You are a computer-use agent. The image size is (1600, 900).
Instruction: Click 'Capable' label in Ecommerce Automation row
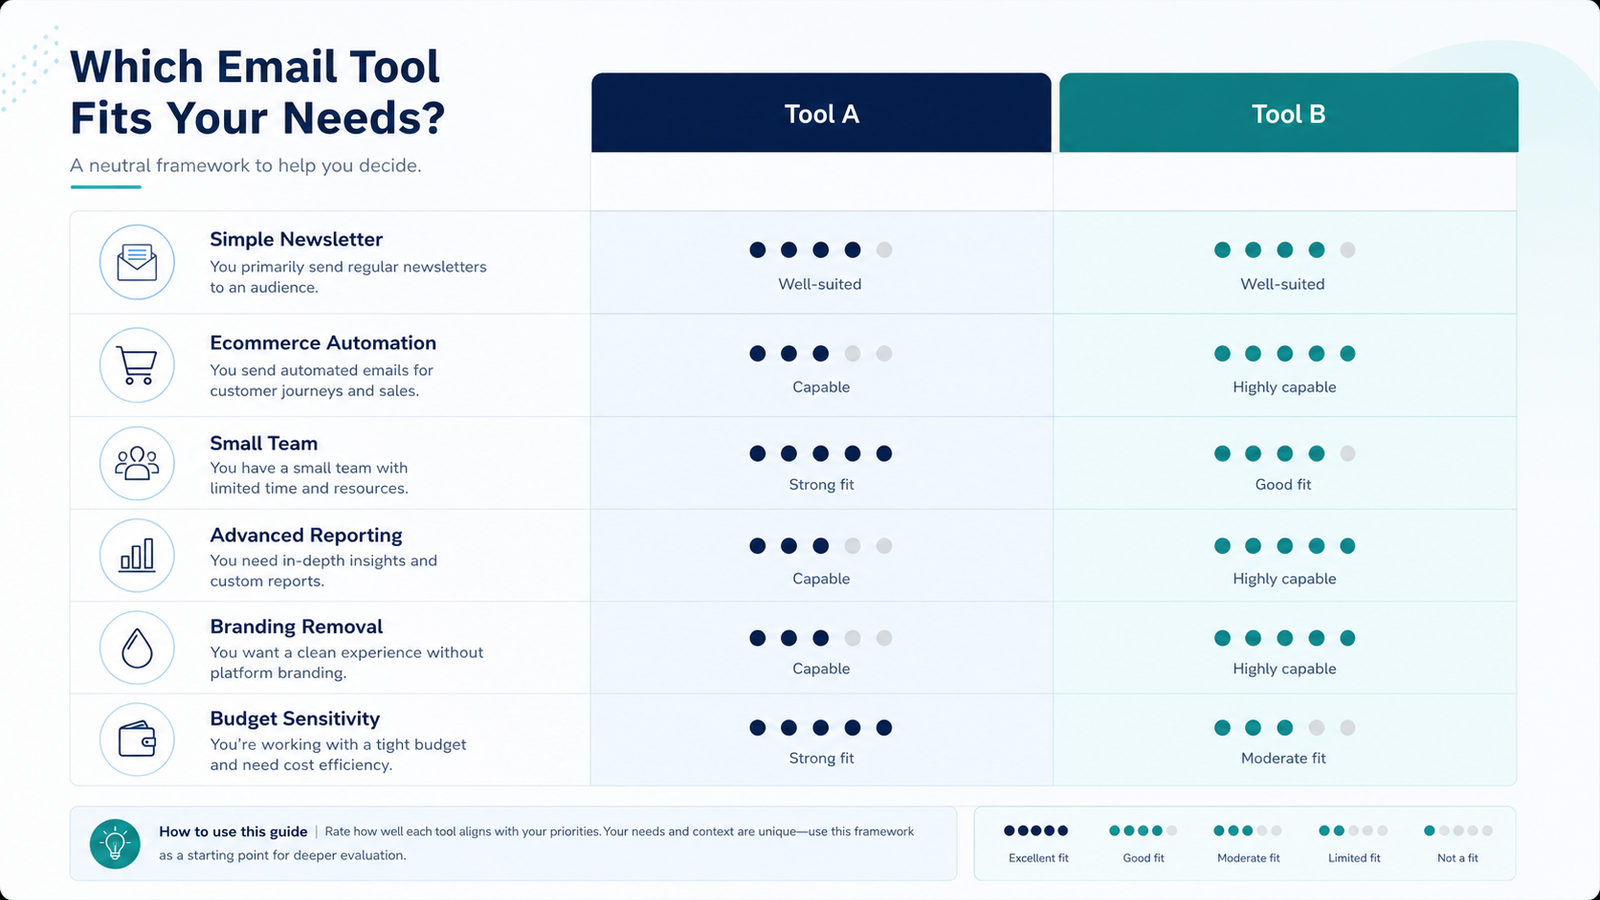tap(821, 387)
